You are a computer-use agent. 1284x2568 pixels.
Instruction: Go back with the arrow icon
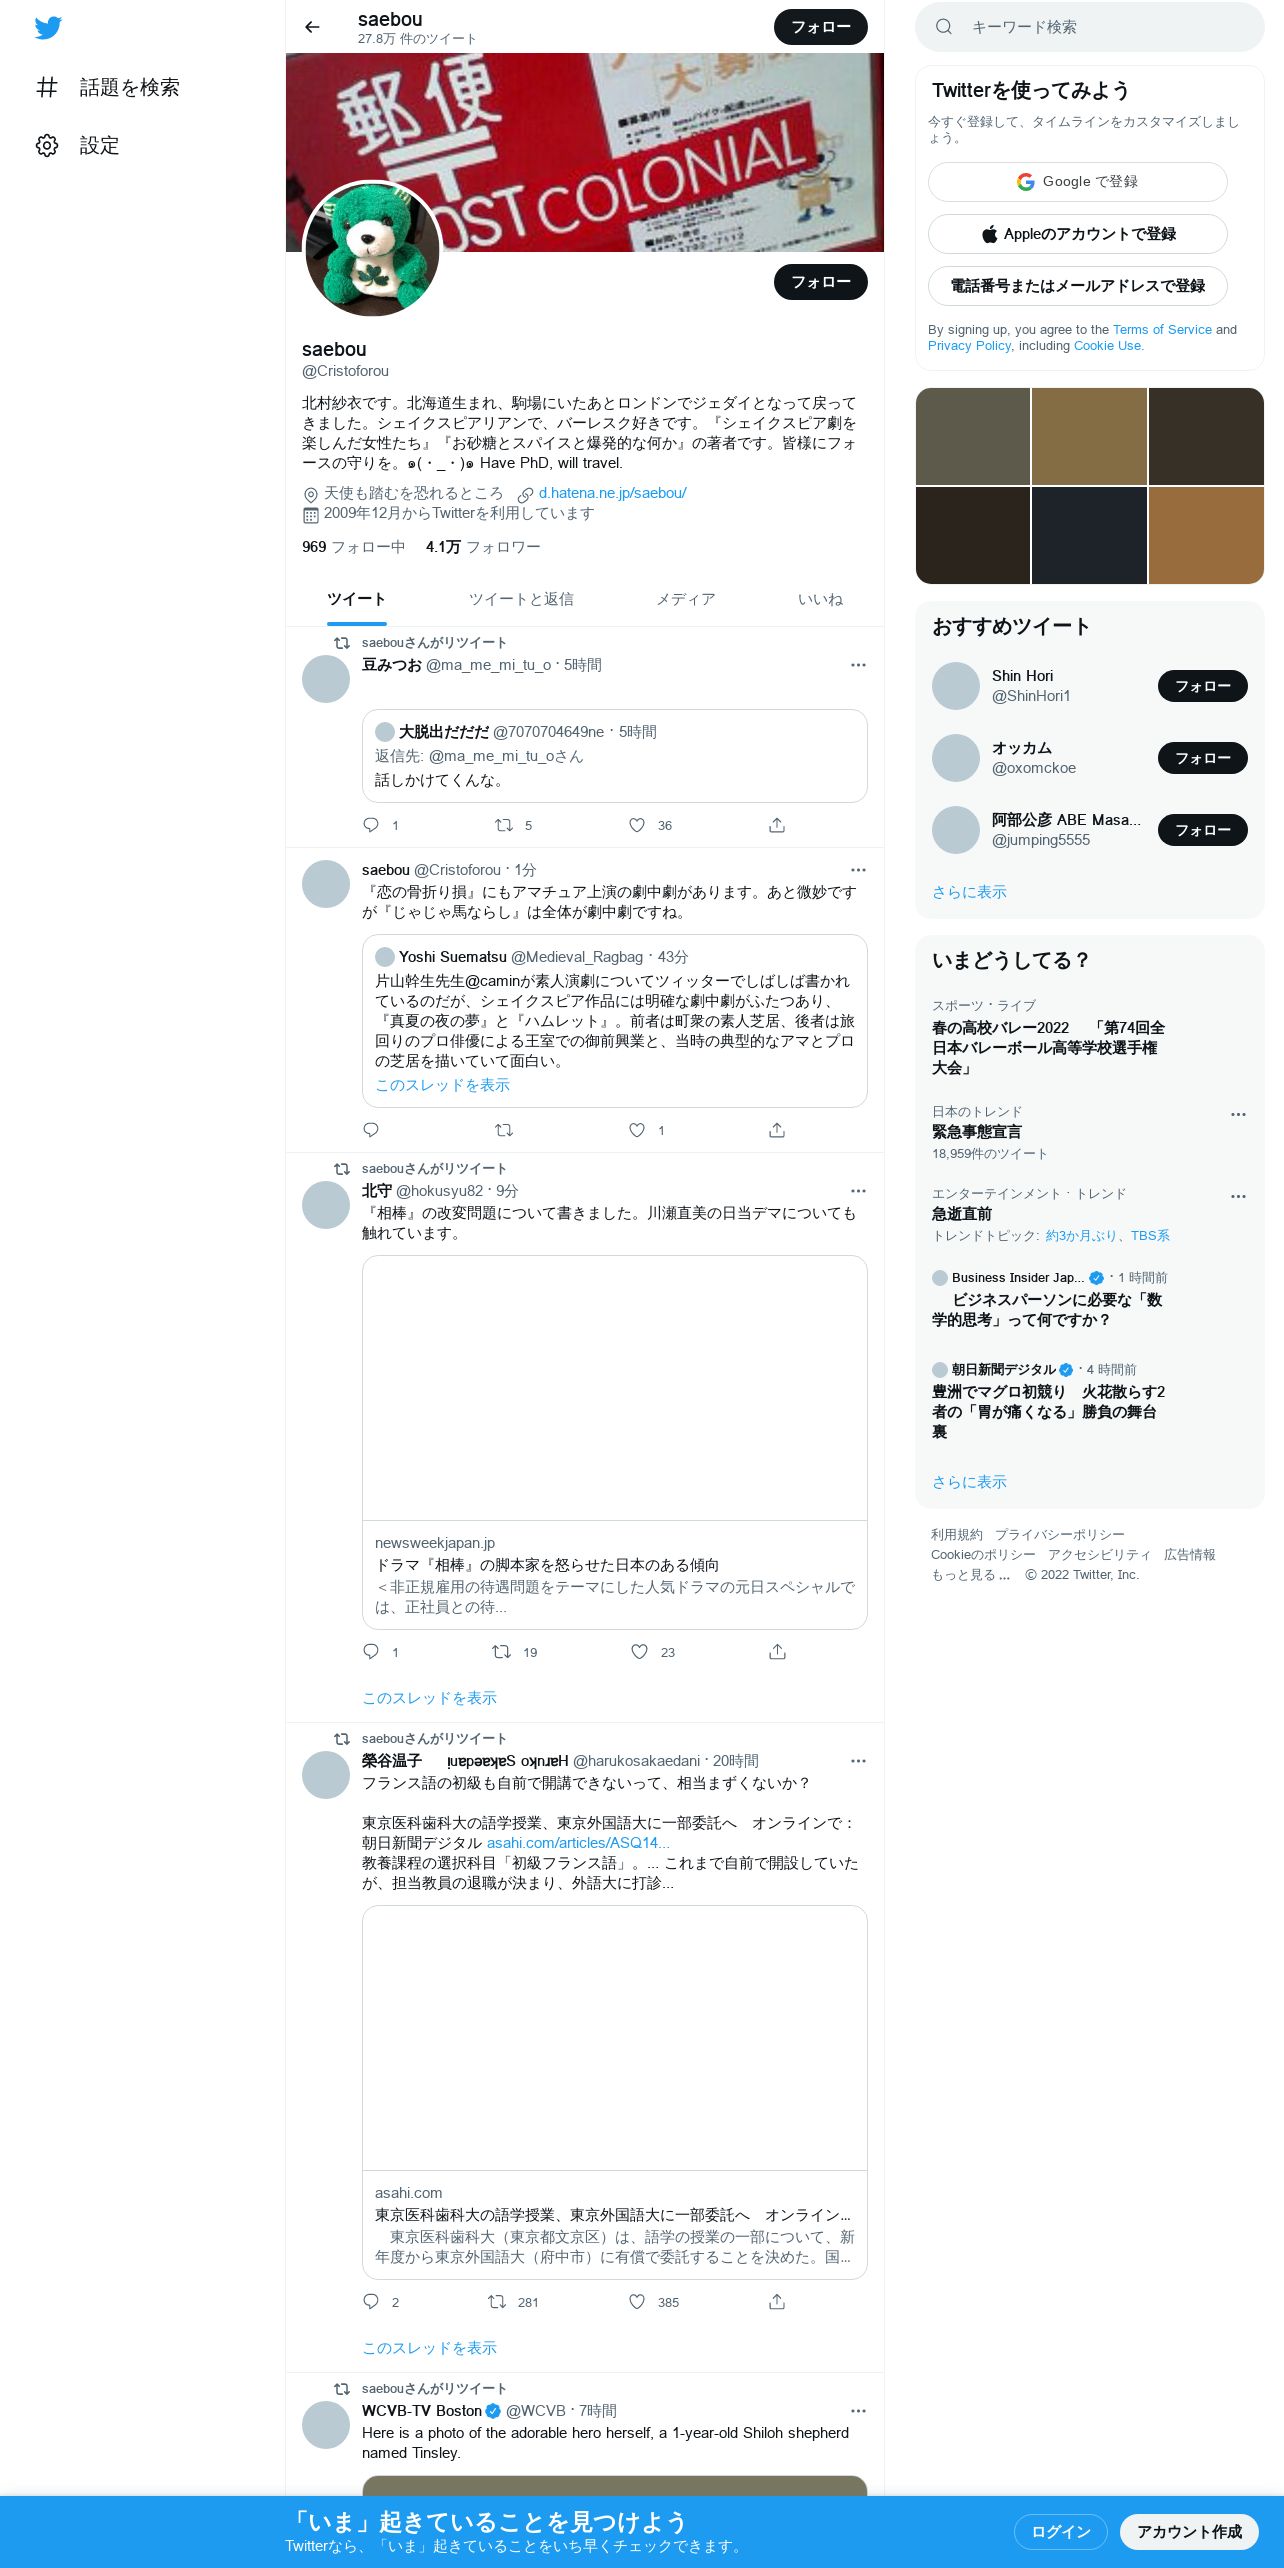pyautogui.click(x=312, y=27)
